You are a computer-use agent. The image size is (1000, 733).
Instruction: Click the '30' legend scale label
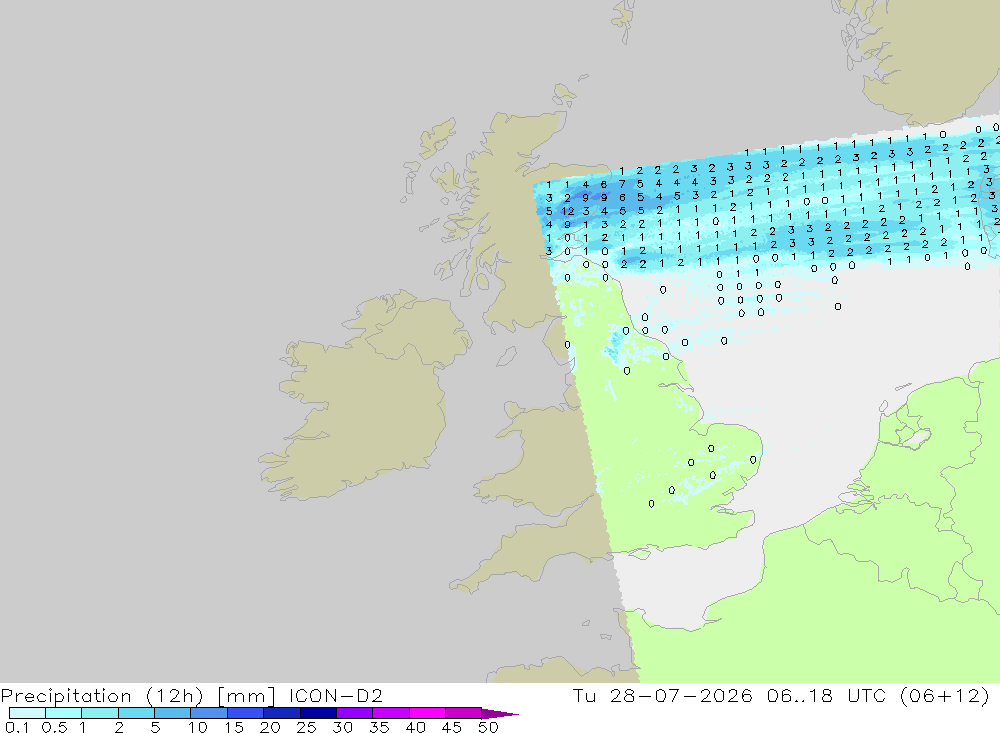pyautogui.click(x=342, y=727)
